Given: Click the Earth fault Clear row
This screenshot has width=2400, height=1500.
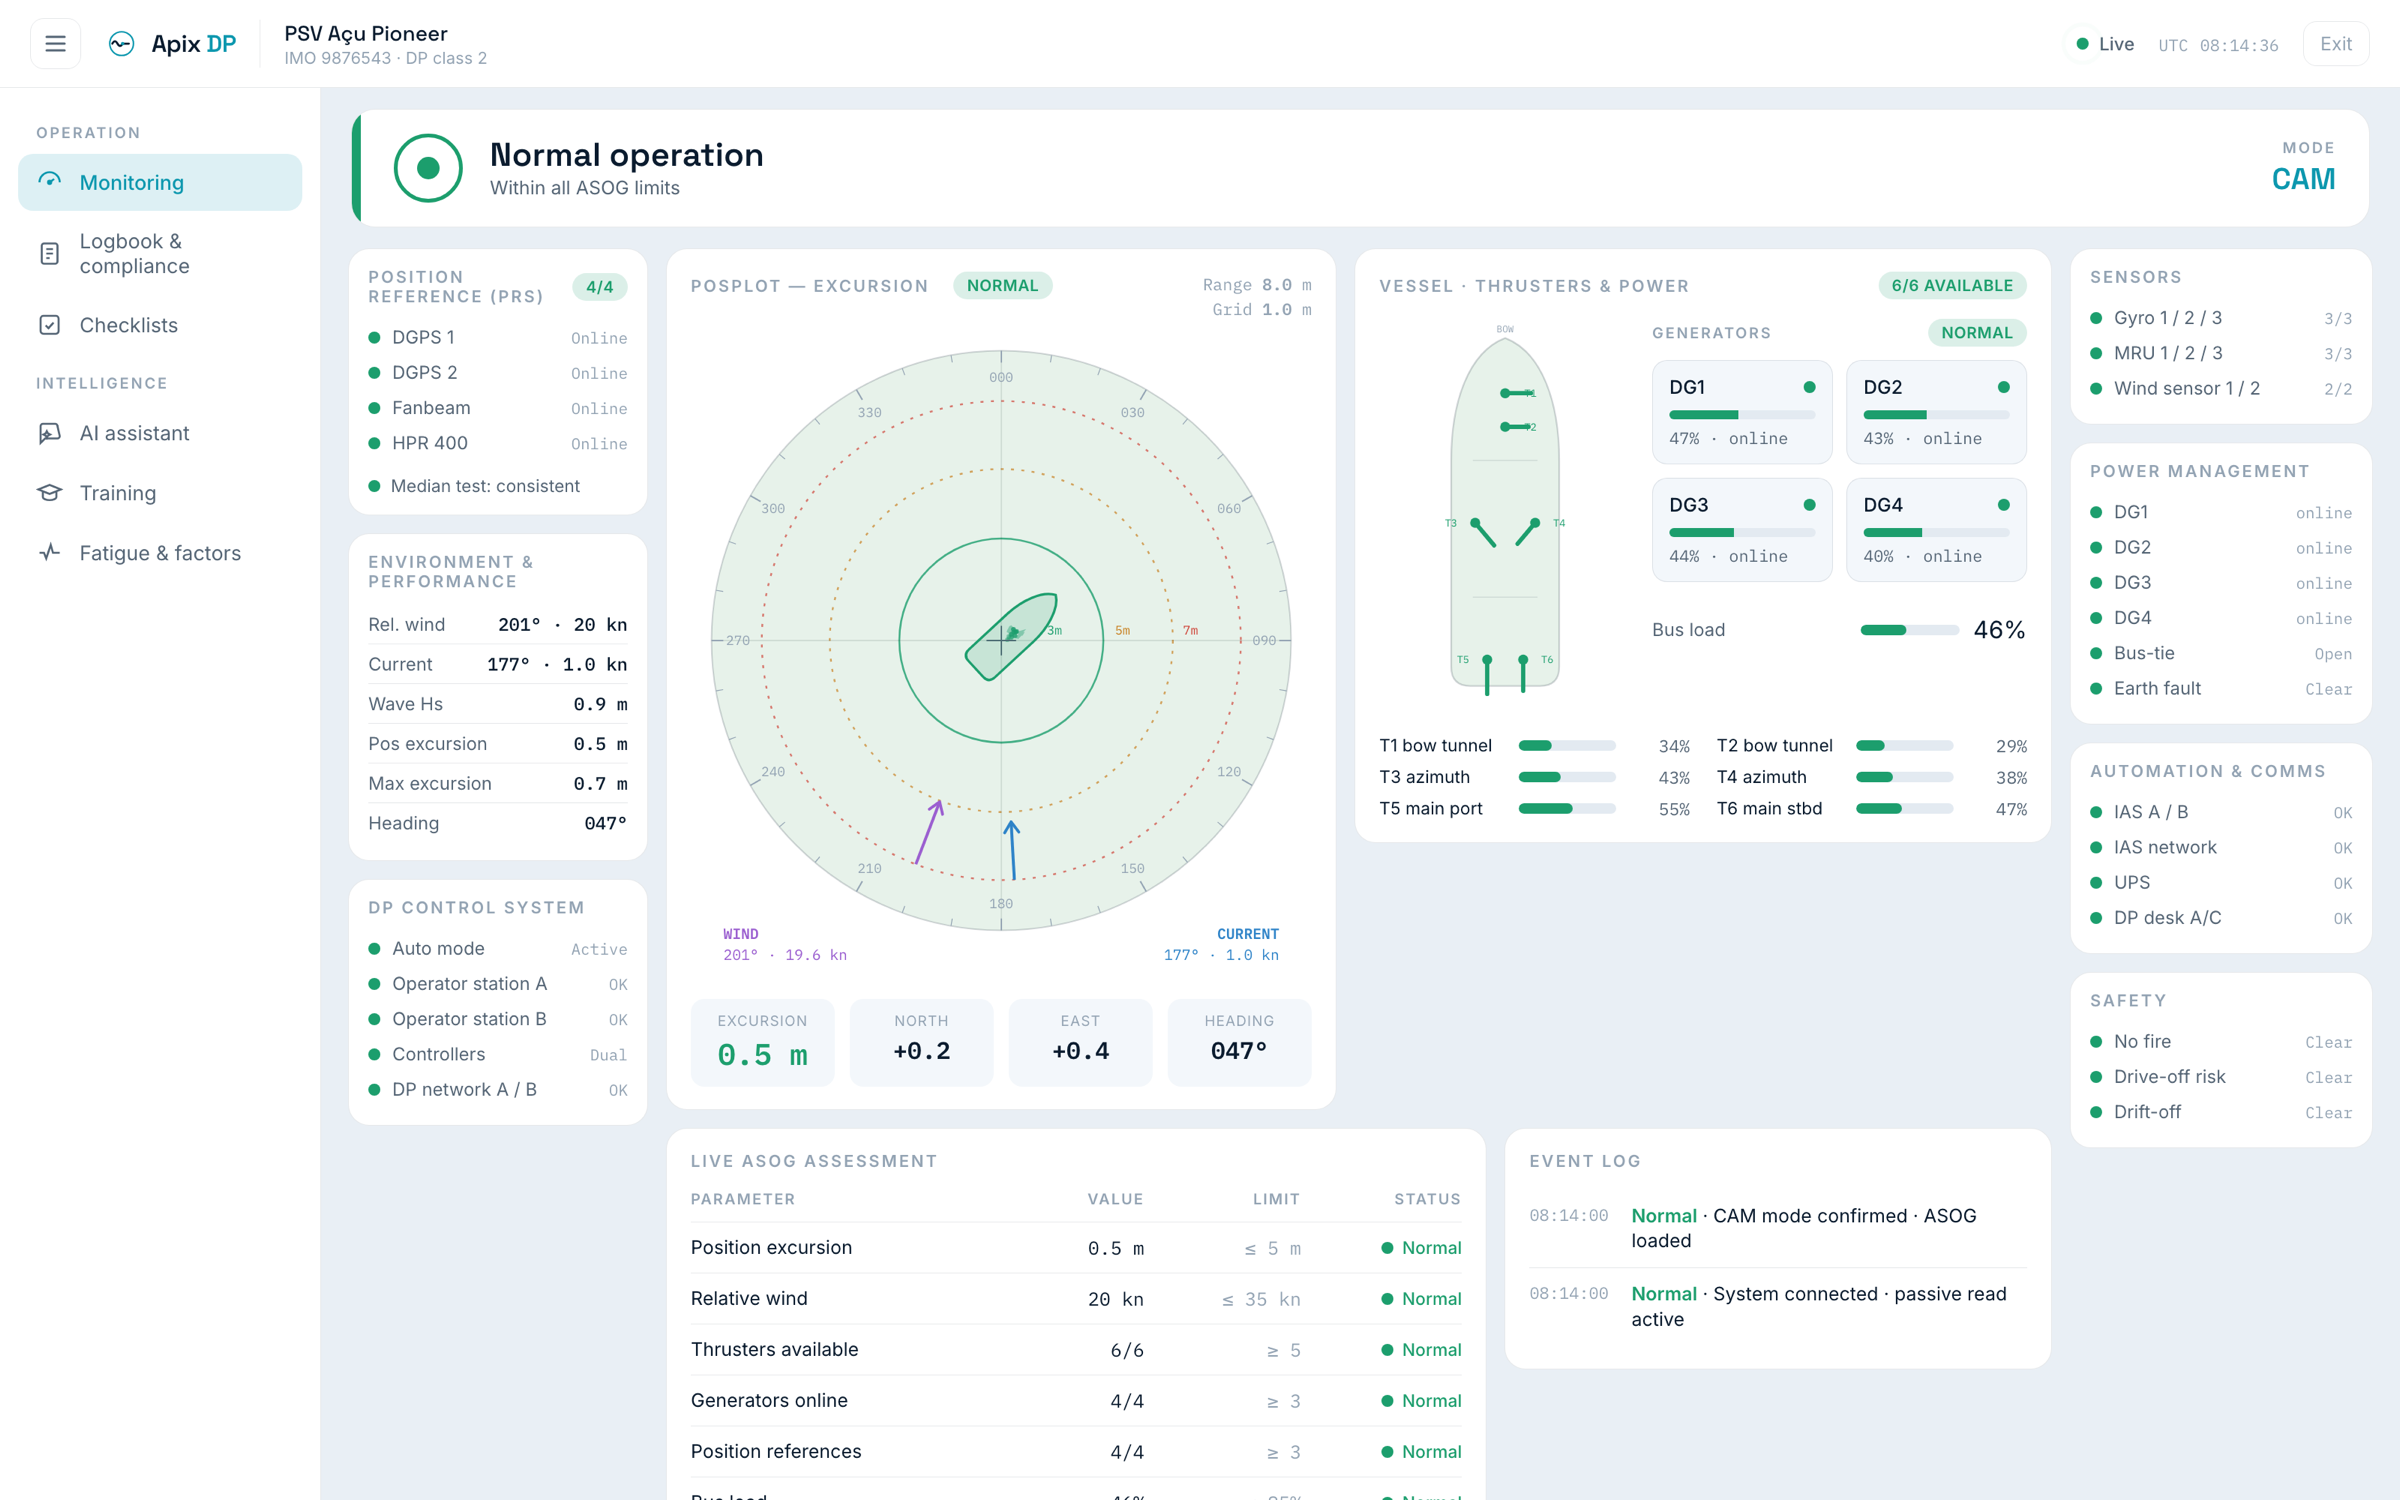Looking at the screenshot, I should pyautogui.click(x=2220, y=689).
